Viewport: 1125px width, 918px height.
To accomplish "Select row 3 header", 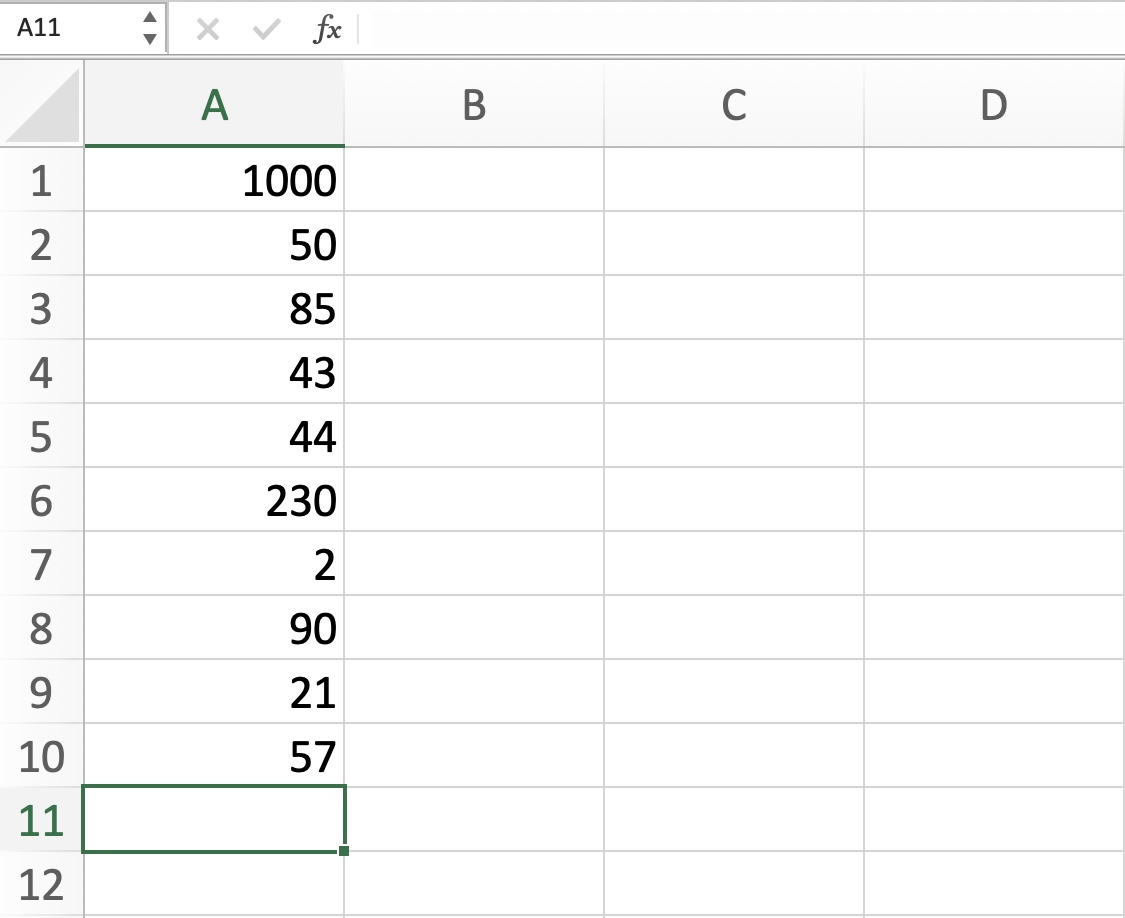I will click(x=42, y=307).
